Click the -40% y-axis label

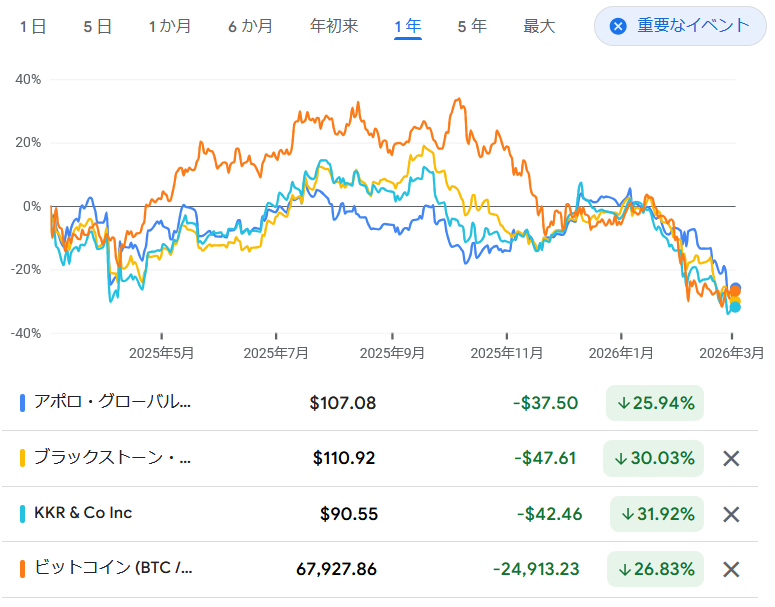(x=26, y=333)
